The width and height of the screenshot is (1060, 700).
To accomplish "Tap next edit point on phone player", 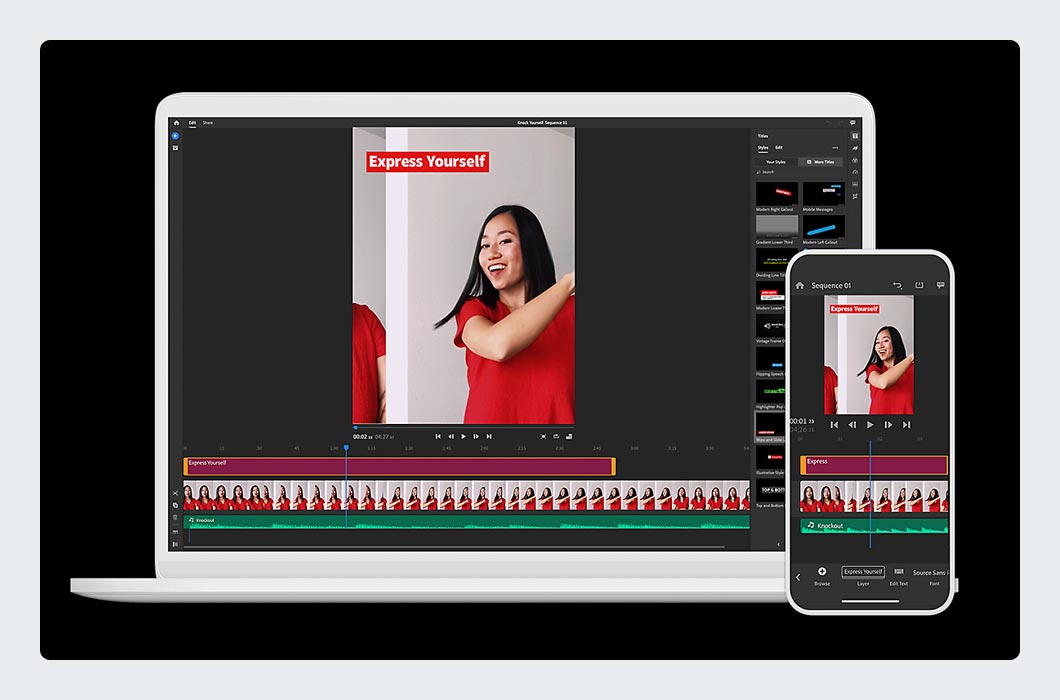I will 907,425.
